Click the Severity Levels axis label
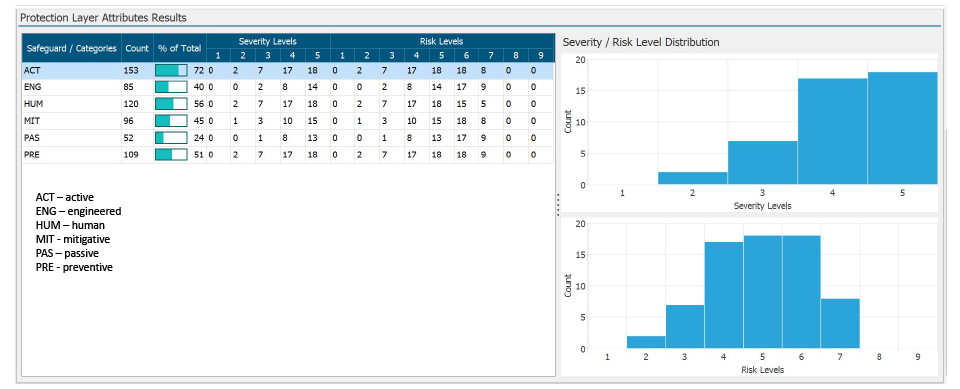This screenshot has width=960, height=389. (762, 206)
